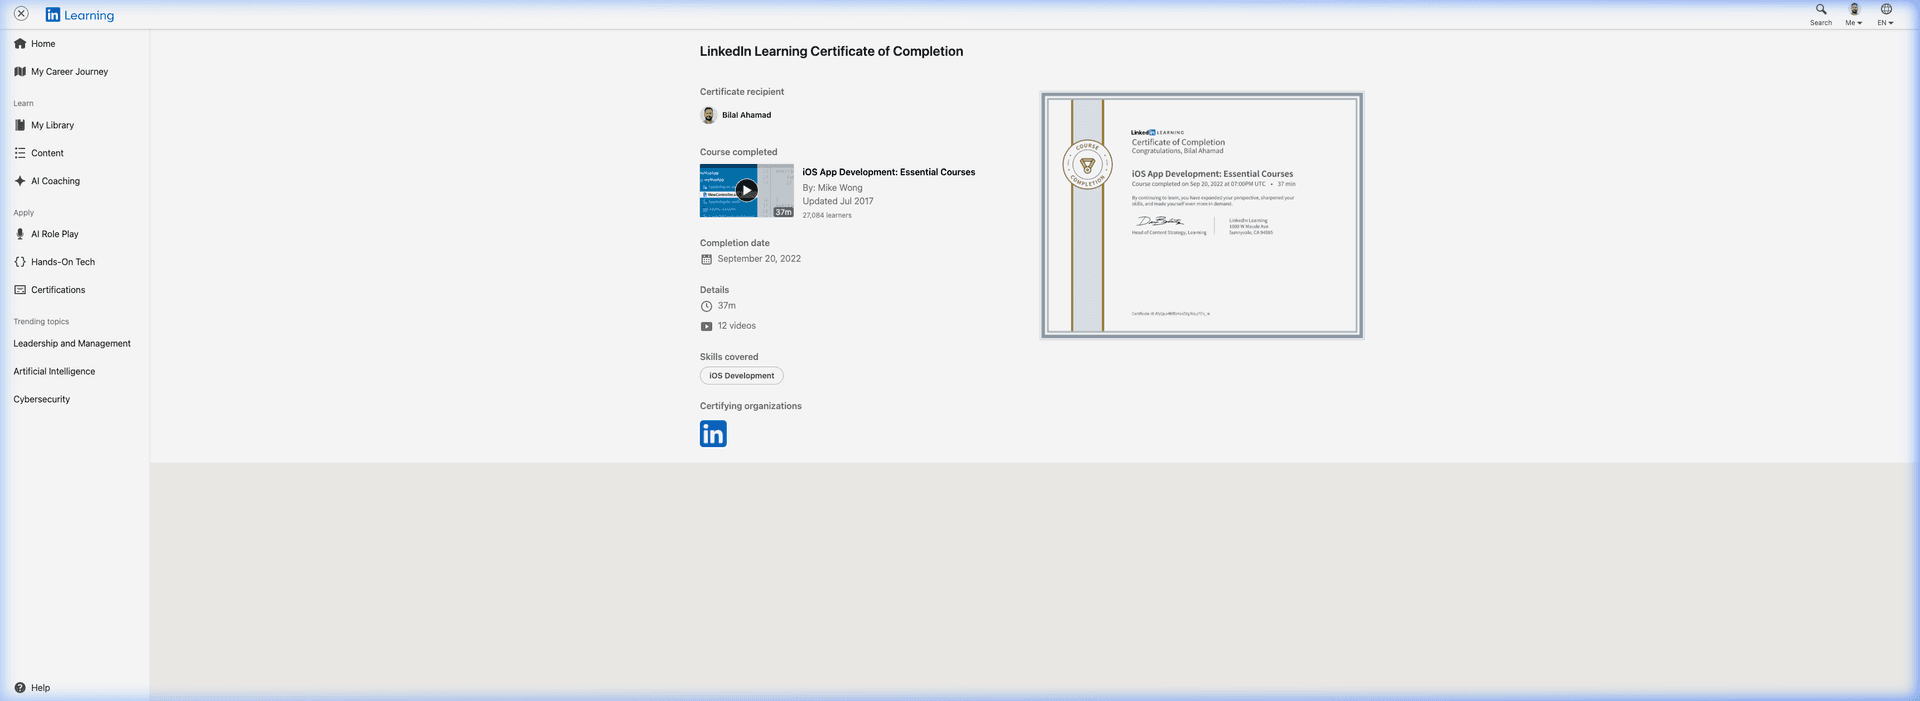Click the Bilal Ahamad recipient name
1920x701 pixels.
(x=747, y=115)
